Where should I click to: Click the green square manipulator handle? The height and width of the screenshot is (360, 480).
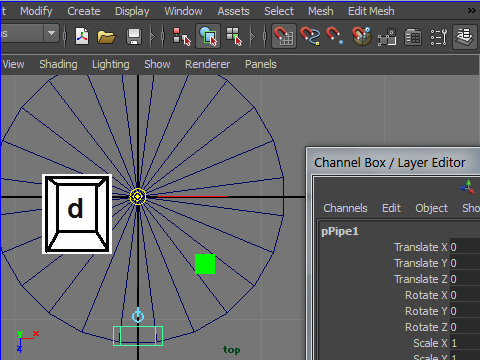pos(205,264)
